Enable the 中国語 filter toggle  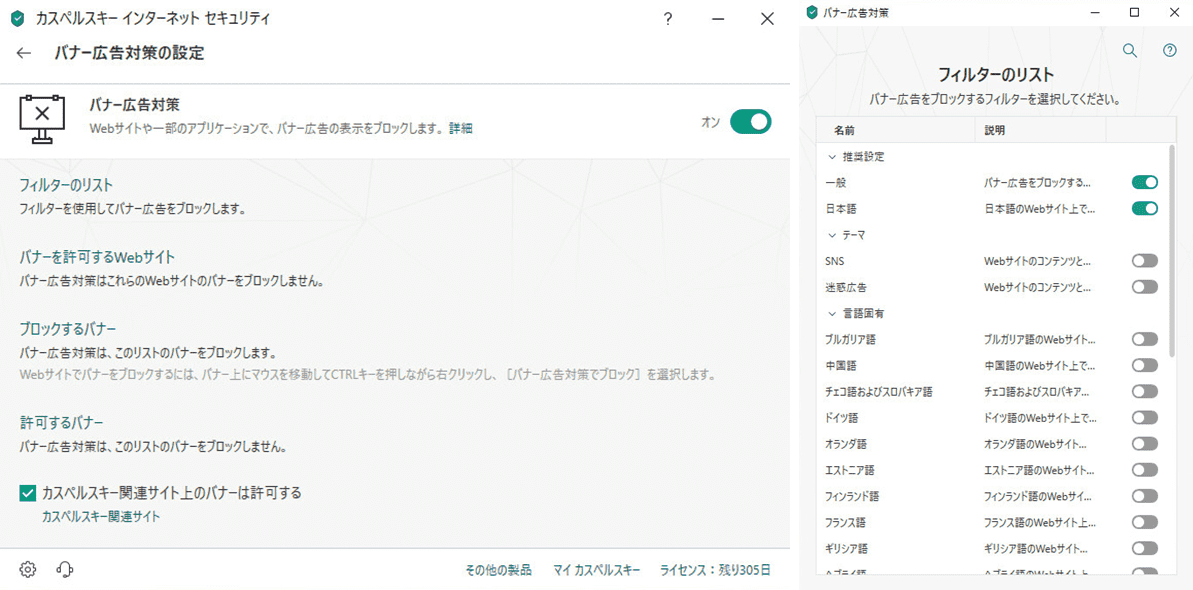coord(1145,365)
